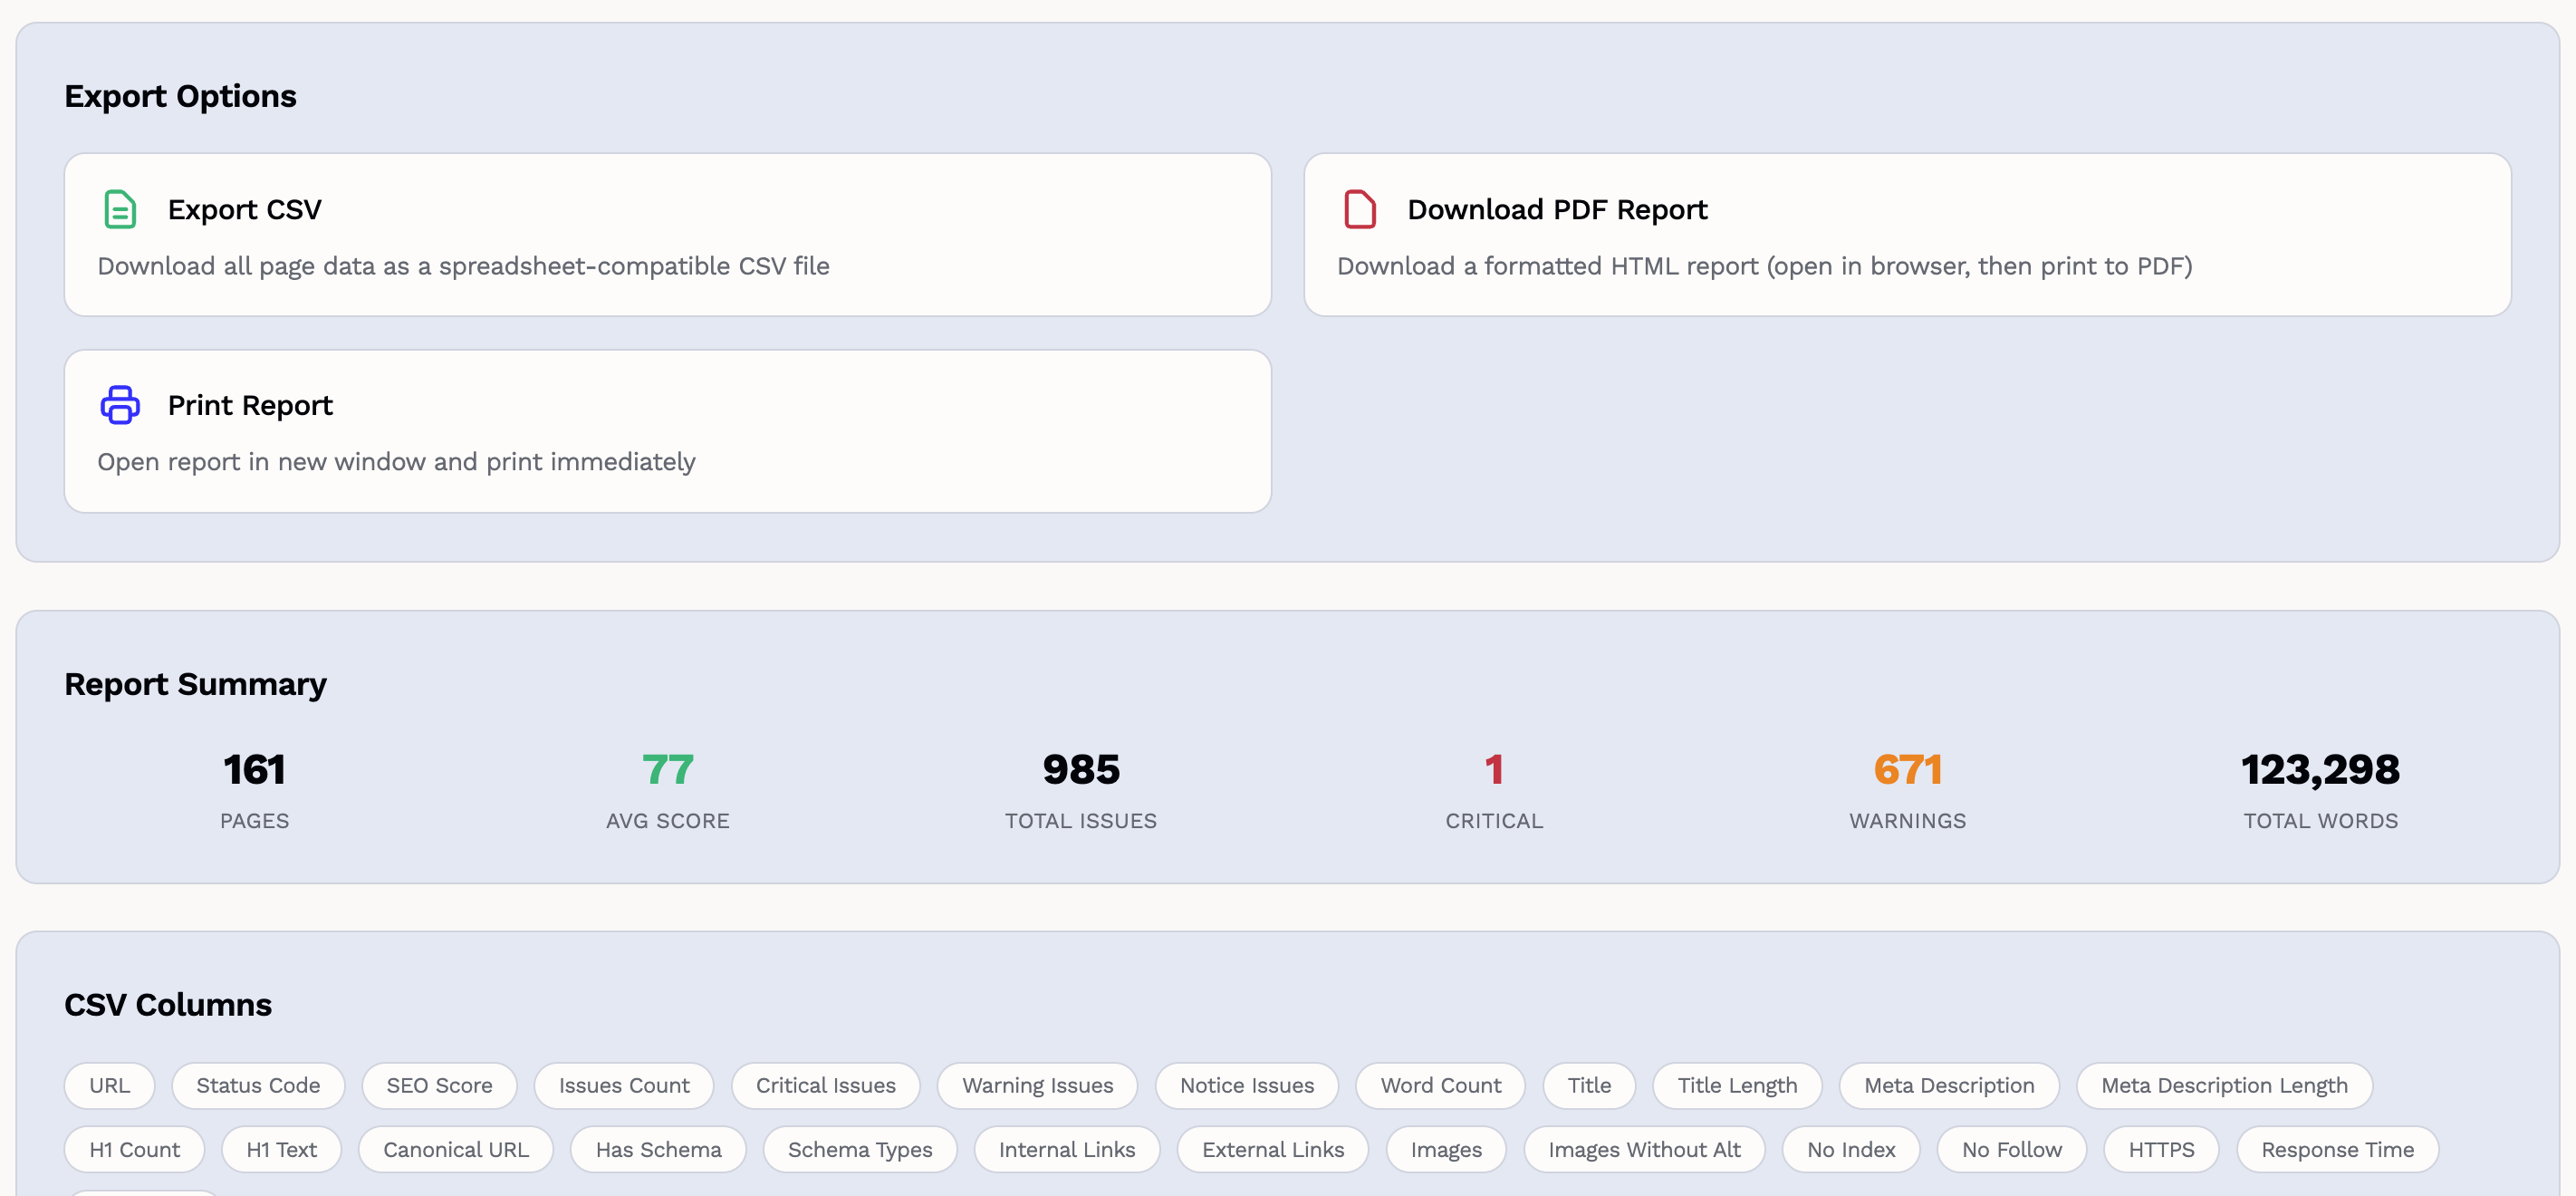
Task: Click the 77 average score value
Action: tap(667, 770)
